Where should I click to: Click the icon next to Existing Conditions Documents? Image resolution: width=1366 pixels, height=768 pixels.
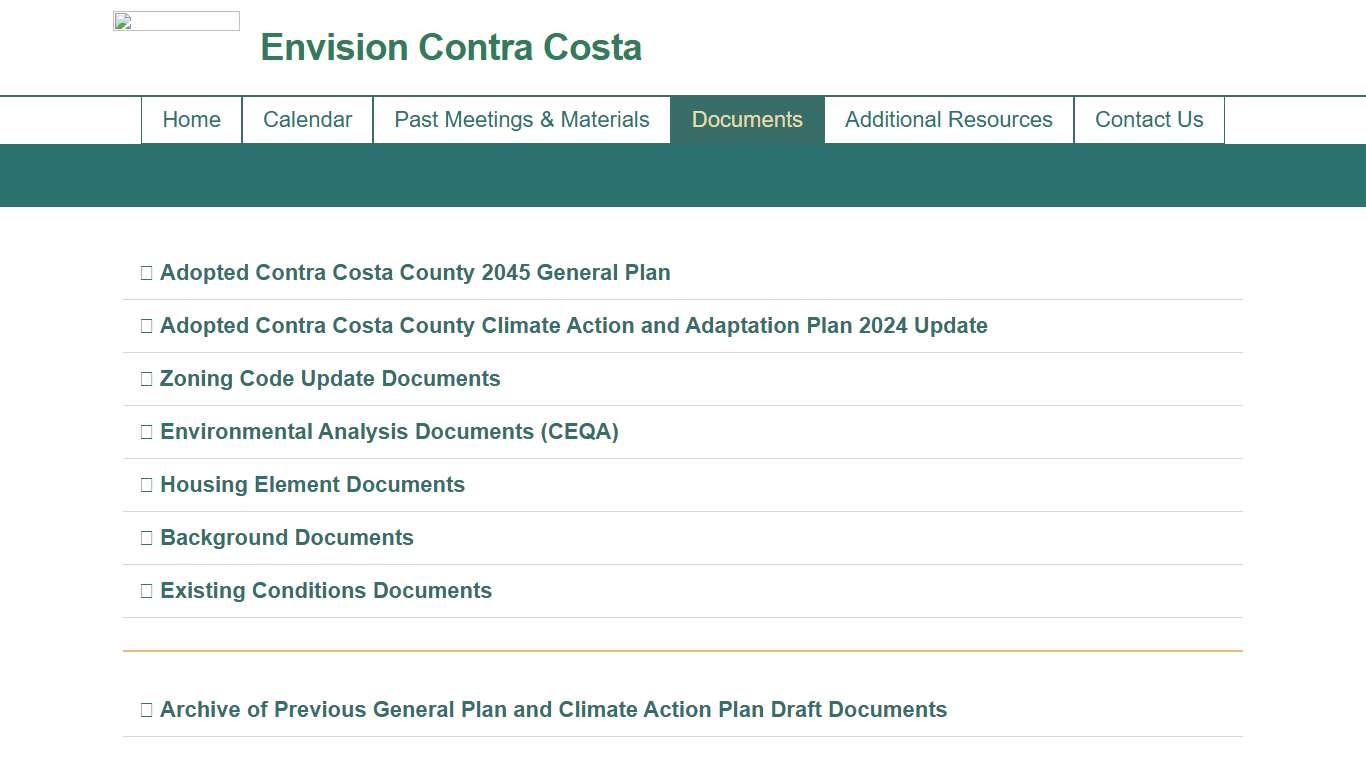146,590
